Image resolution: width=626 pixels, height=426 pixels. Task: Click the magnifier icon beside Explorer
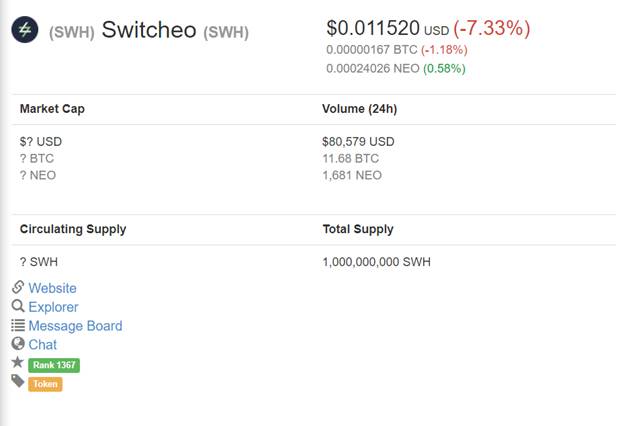click(x=18, y=306)
